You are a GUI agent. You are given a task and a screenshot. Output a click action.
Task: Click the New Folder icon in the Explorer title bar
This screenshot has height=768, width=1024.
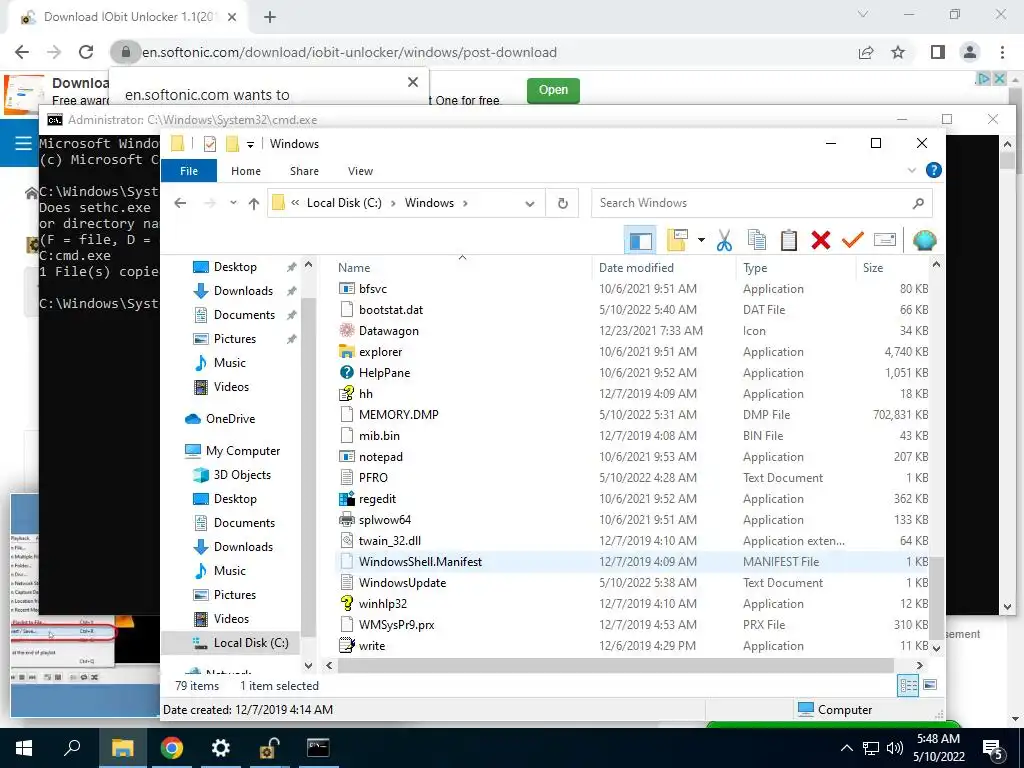232,144
